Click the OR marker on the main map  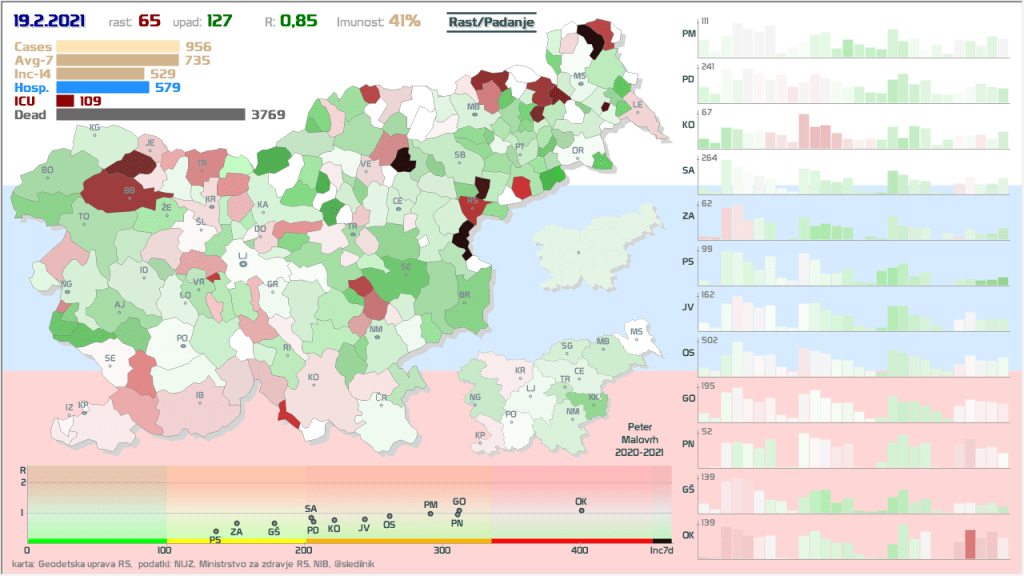(x=577, y=151)
